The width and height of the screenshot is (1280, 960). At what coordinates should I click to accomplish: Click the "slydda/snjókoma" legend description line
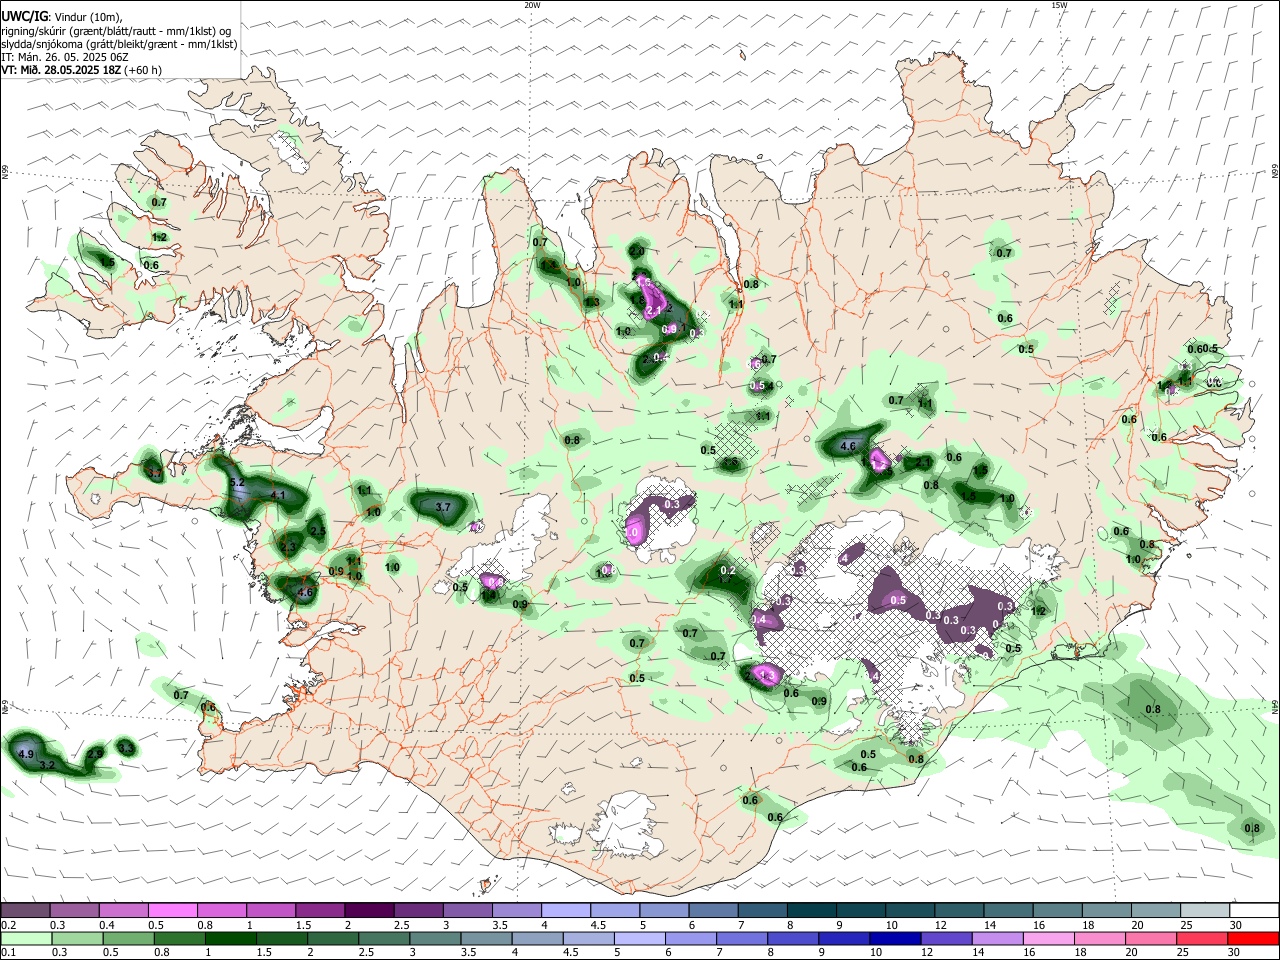click(x=119, y=44)
